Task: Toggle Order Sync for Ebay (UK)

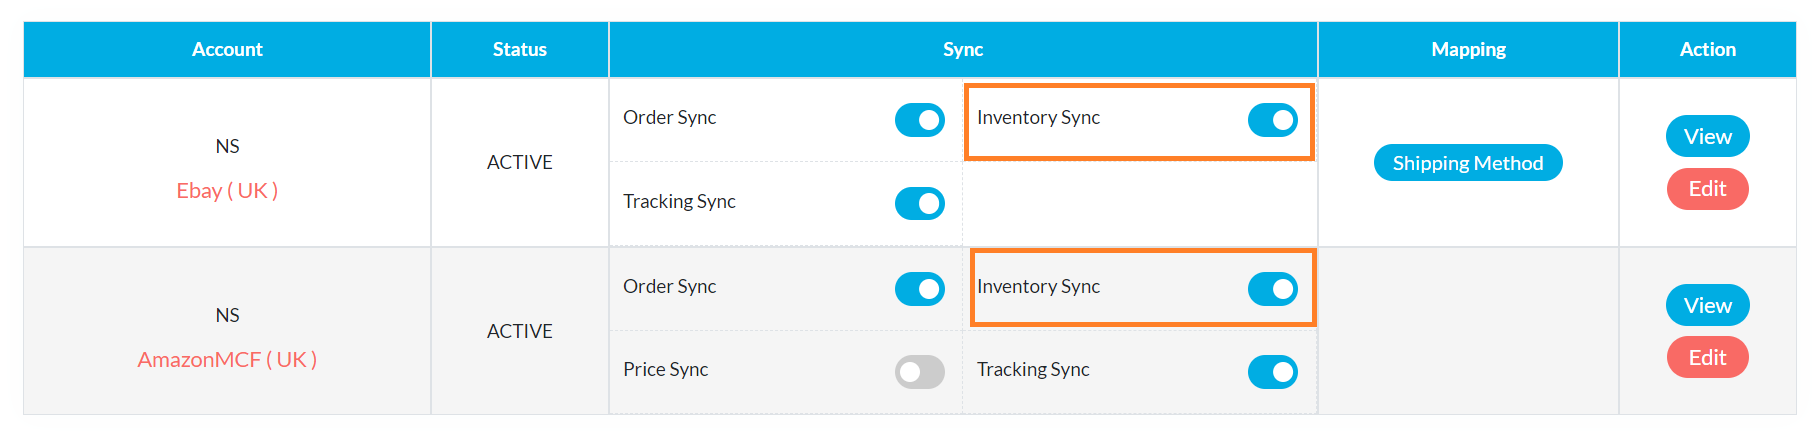Action: (919, 120)
